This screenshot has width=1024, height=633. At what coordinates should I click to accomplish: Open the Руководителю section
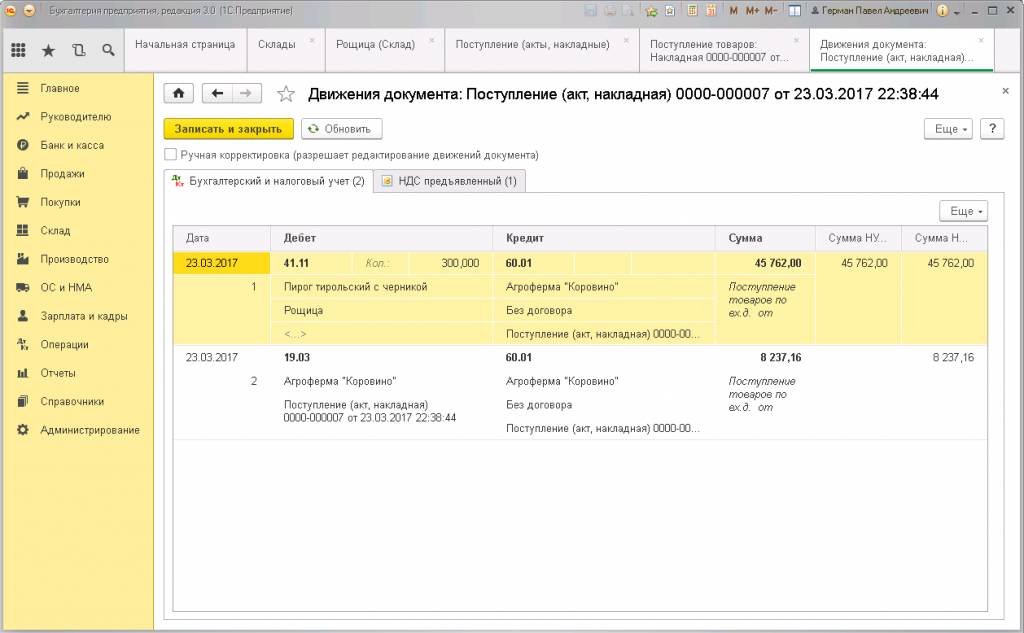(78, 117)
